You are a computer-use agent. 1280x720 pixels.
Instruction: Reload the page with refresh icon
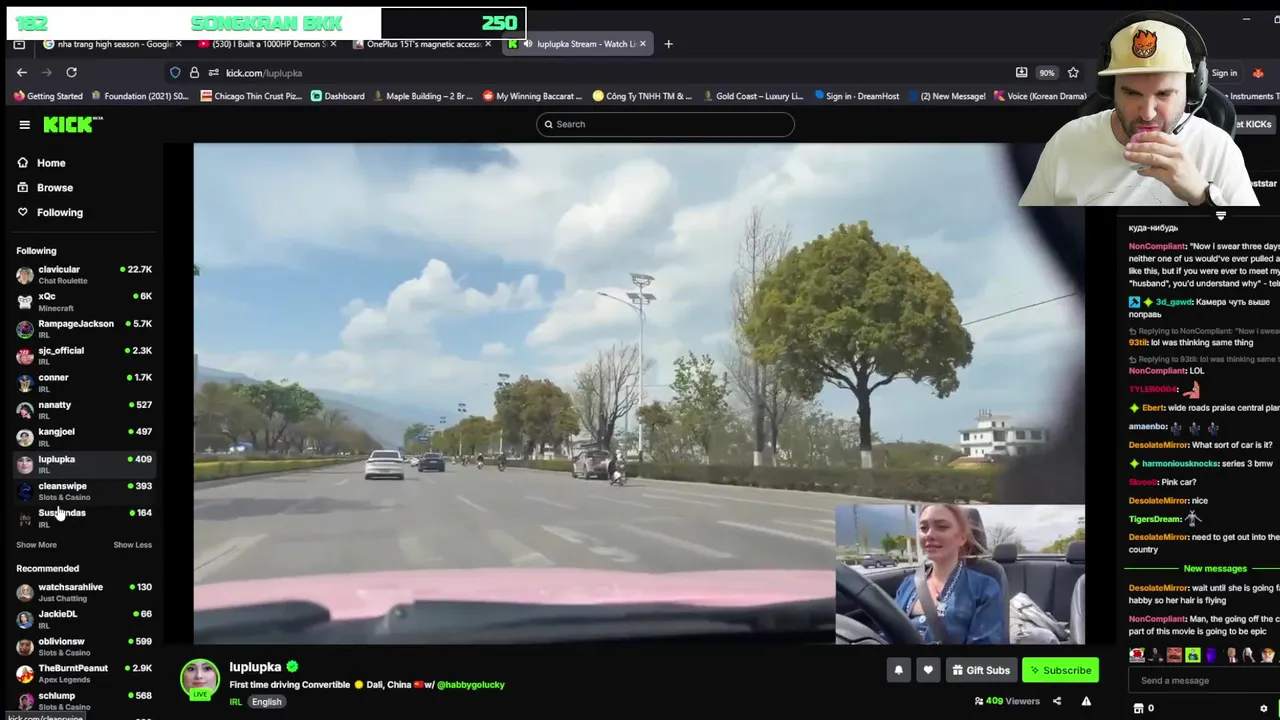tap(71, 72)
